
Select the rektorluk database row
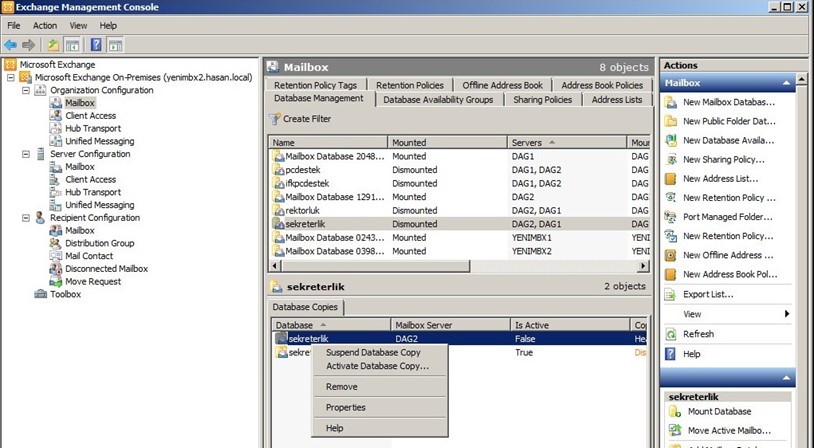(x=459, y=210)
